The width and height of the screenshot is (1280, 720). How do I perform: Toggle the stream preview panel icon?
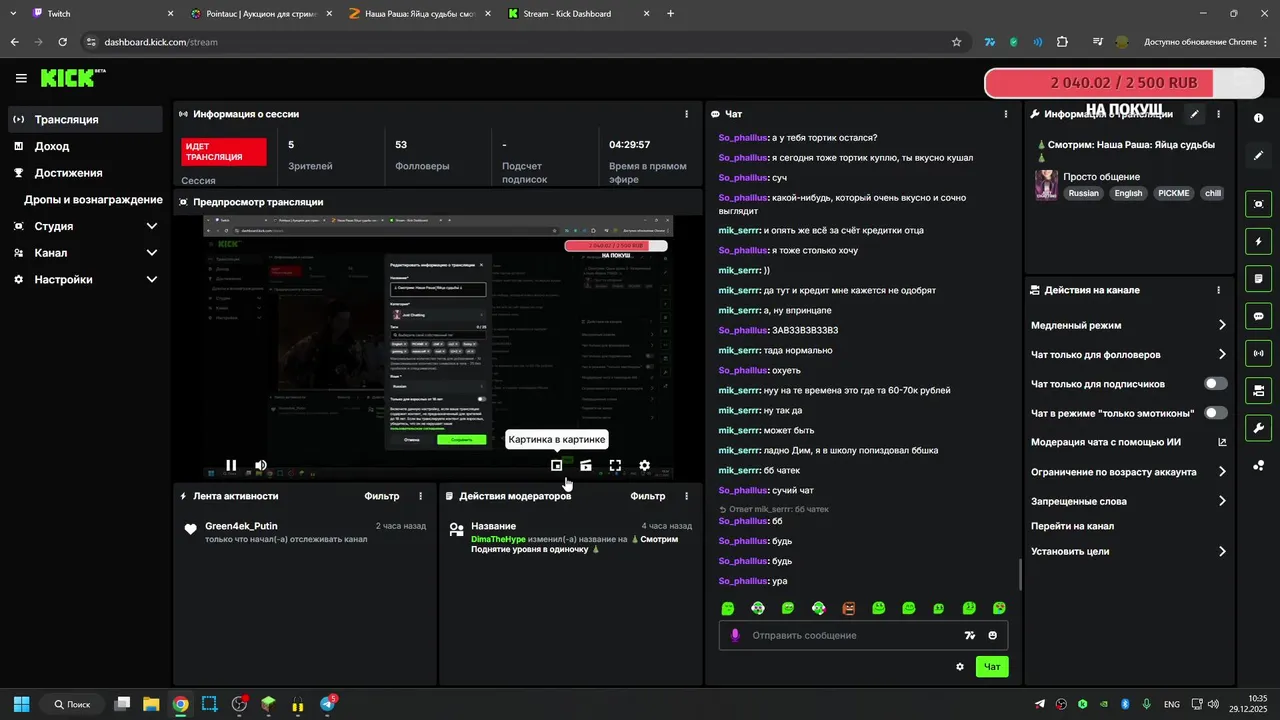tap(1258, 204)
